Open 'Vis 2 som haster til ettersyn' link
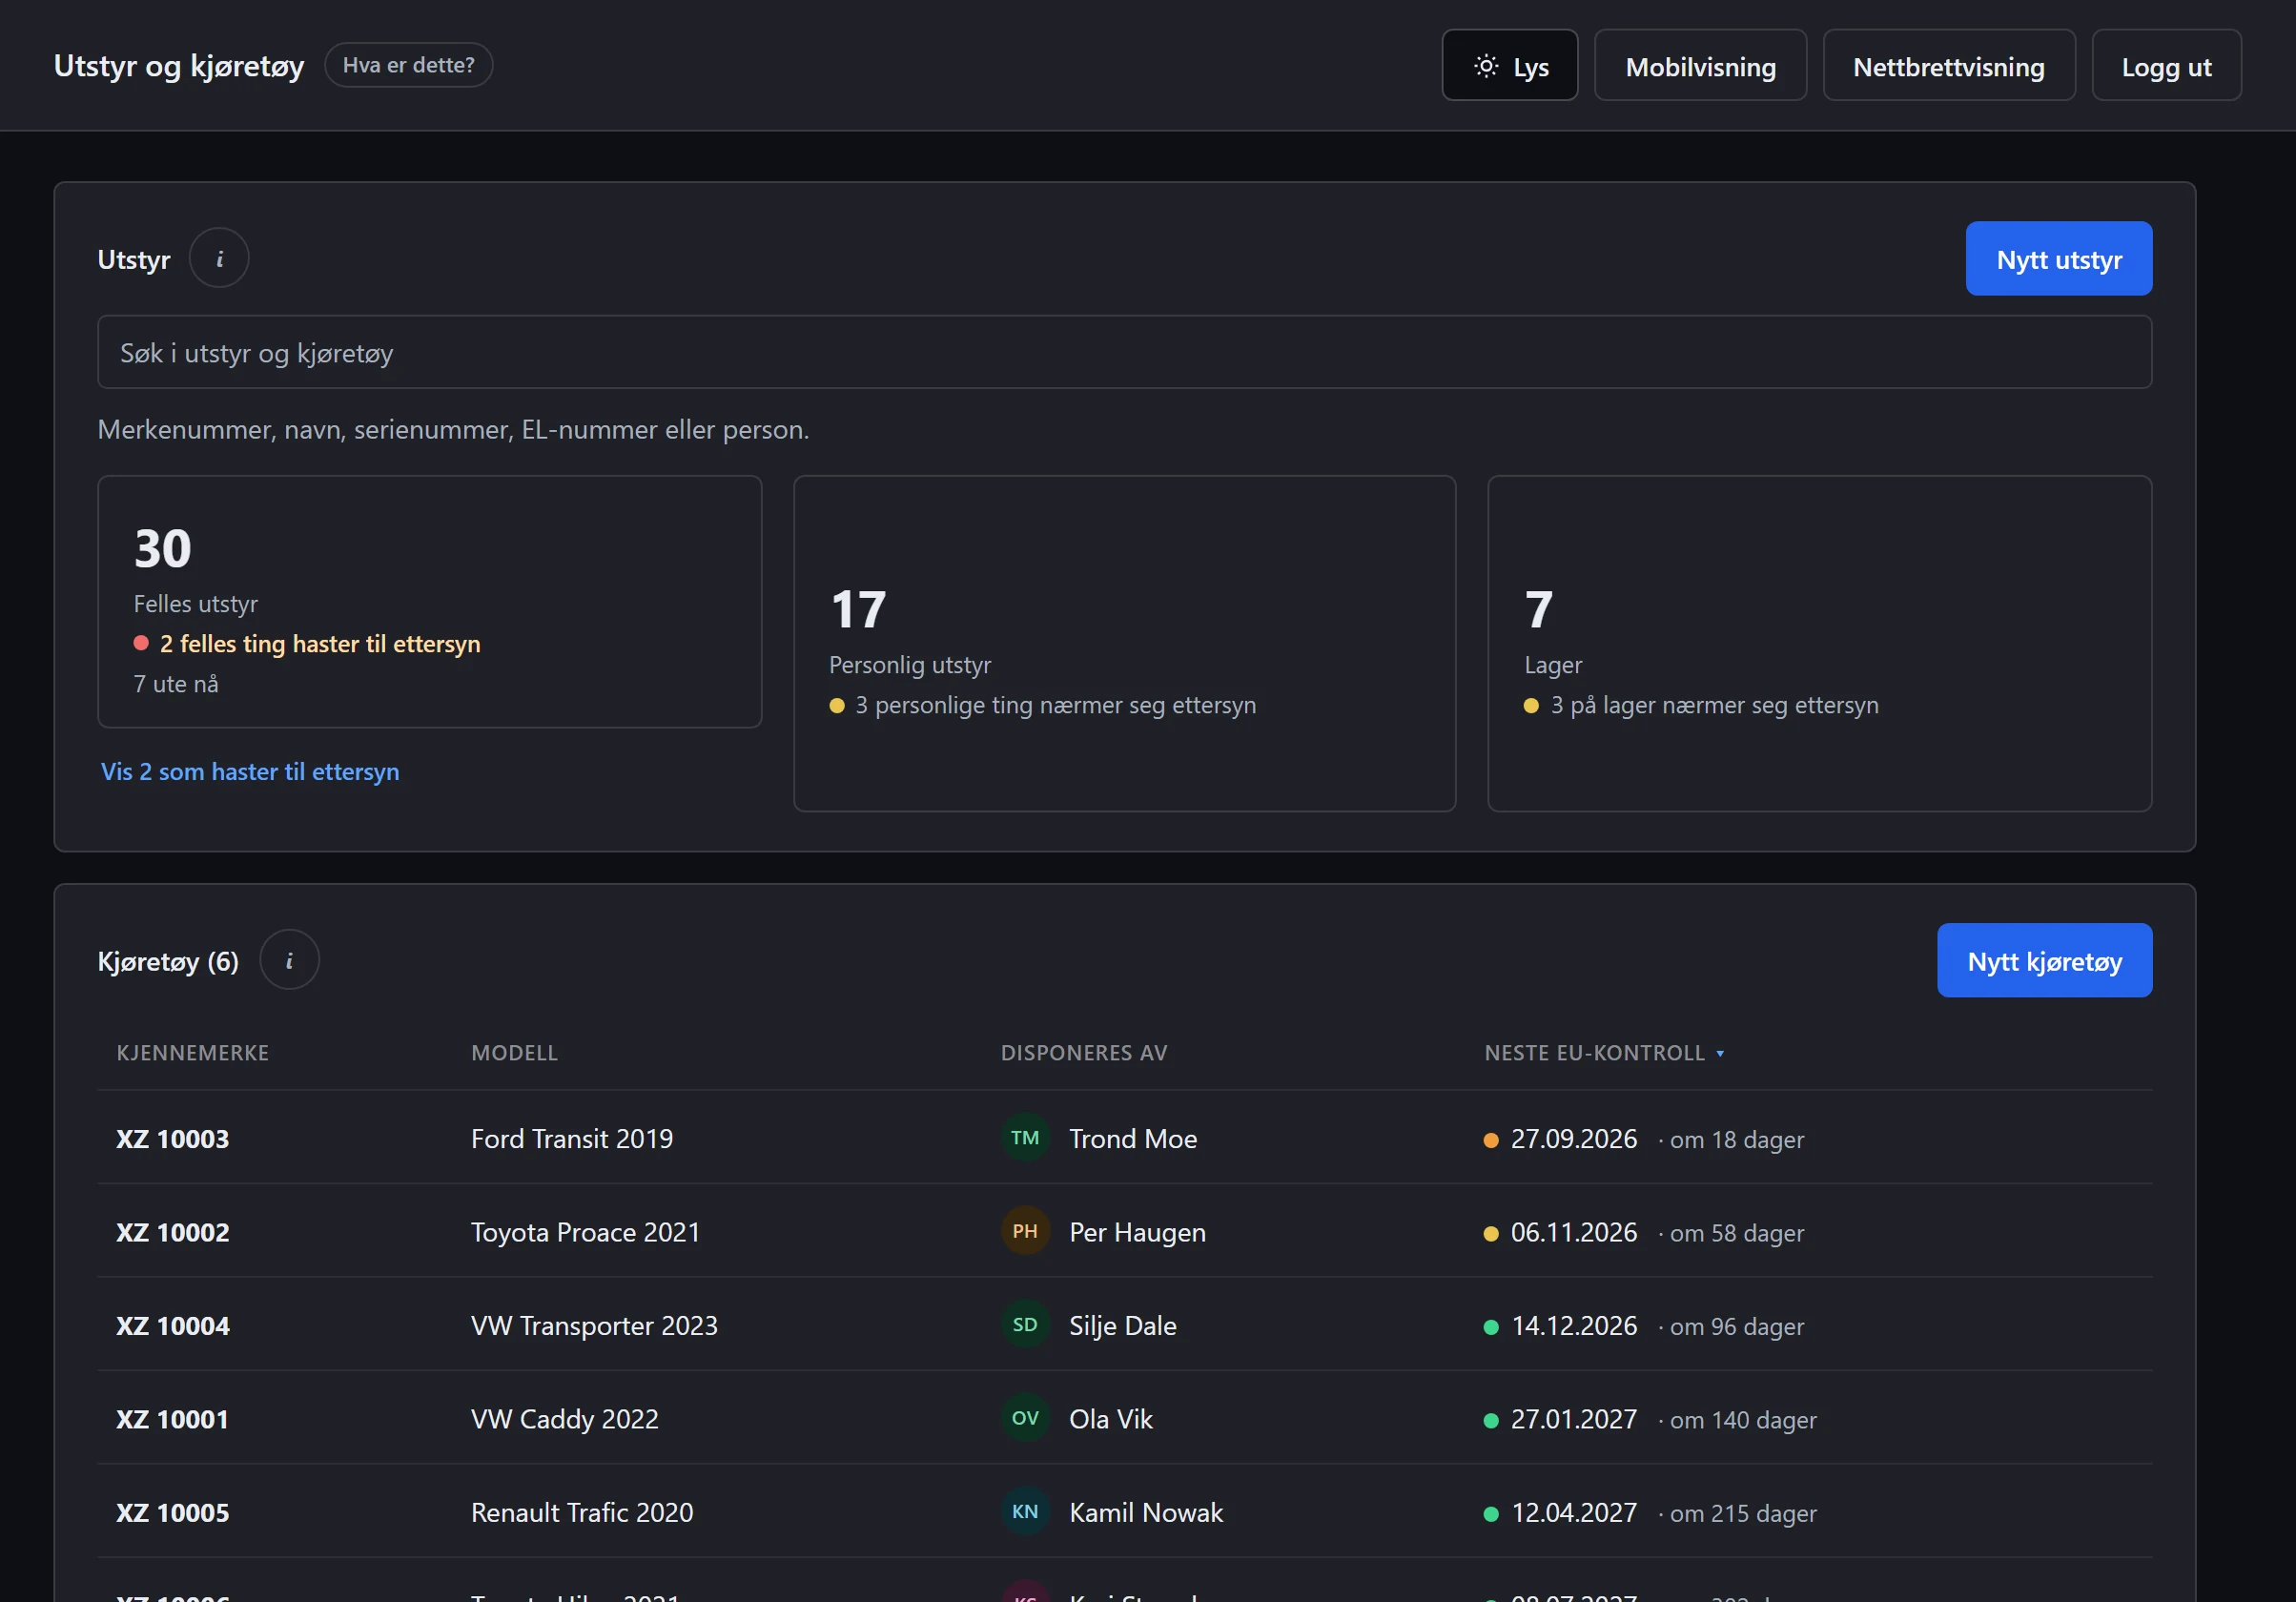The width and height of the screenshot is (2296, 1602). (250, 772)
